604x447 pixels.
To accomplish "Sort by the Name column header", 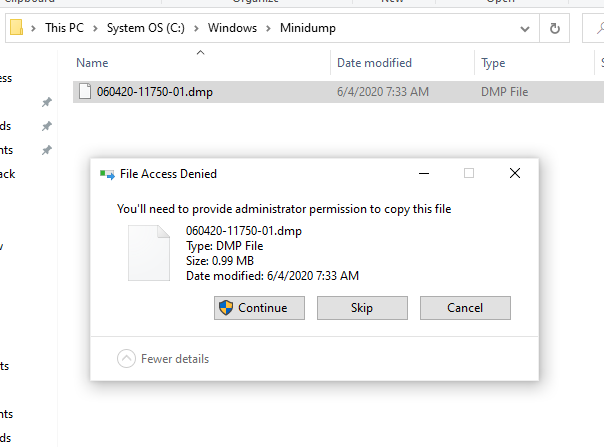I will (92, 63).
